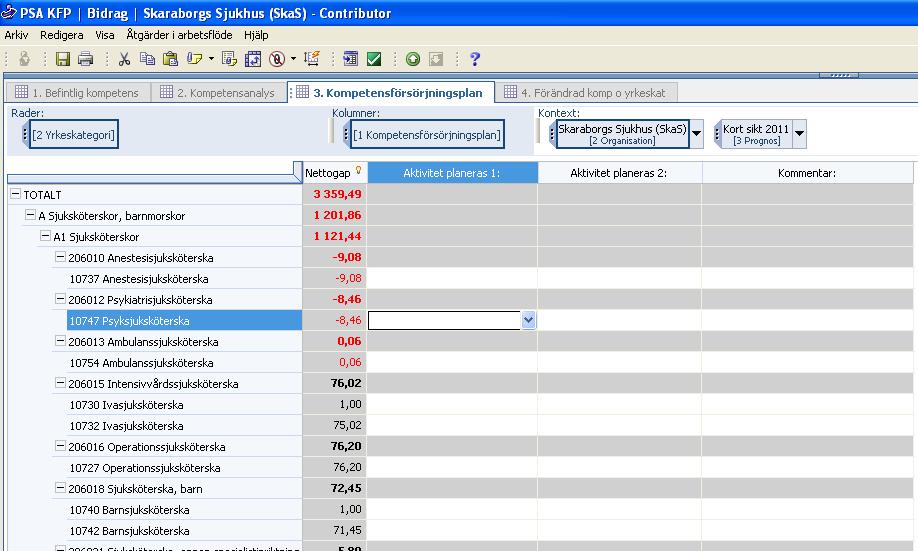The height and width of the screenshot is (551, 918).
Task: Collapse 206018 Sjuksköterska, barn node
Action: pos(60,488)
